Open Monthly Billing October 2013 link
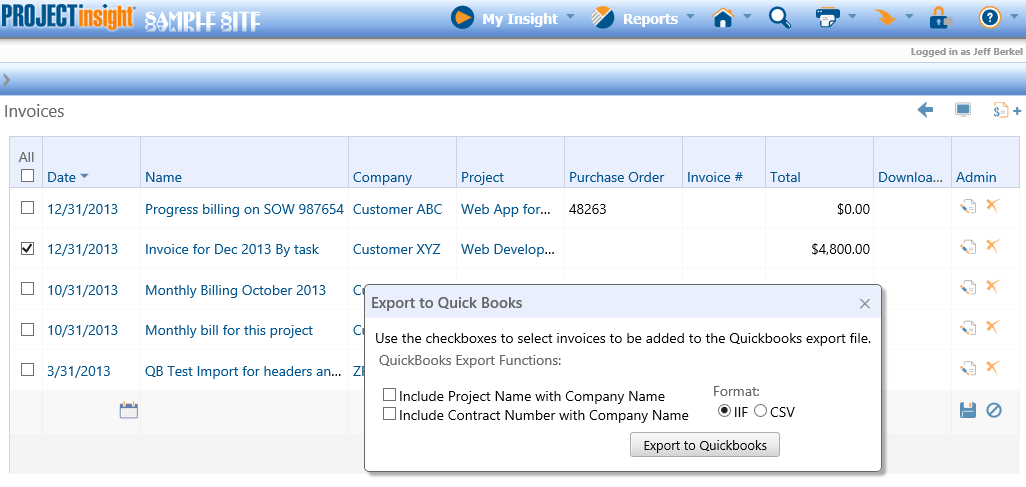The height and width of the screenshot is (487, 1026). (236, 290)
